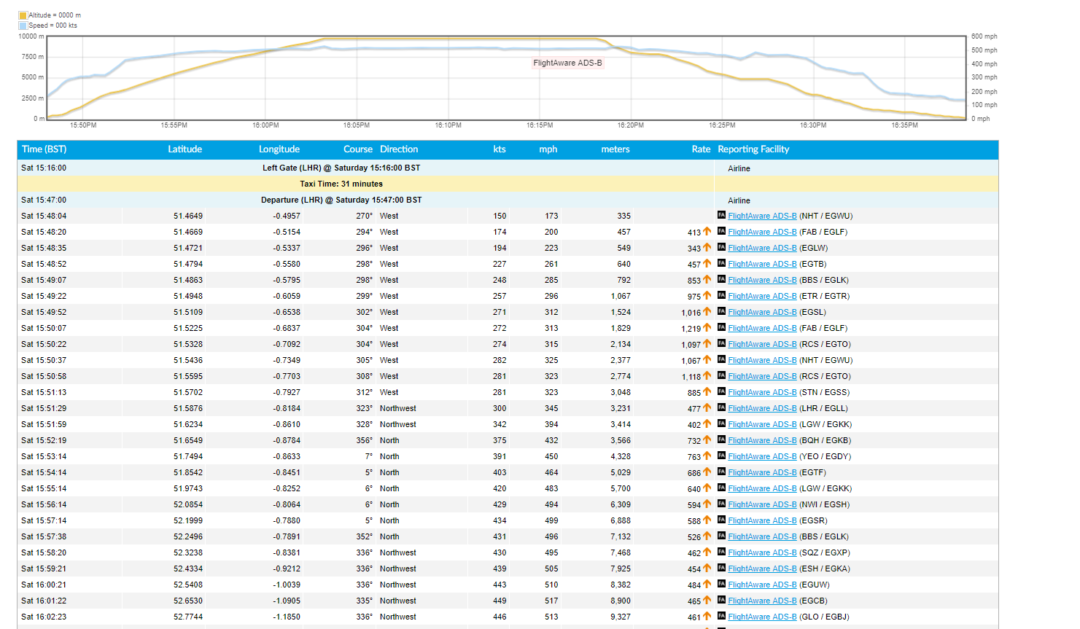
Task: Click the Reporting Facility column header
Action: [x=753, y=149]
